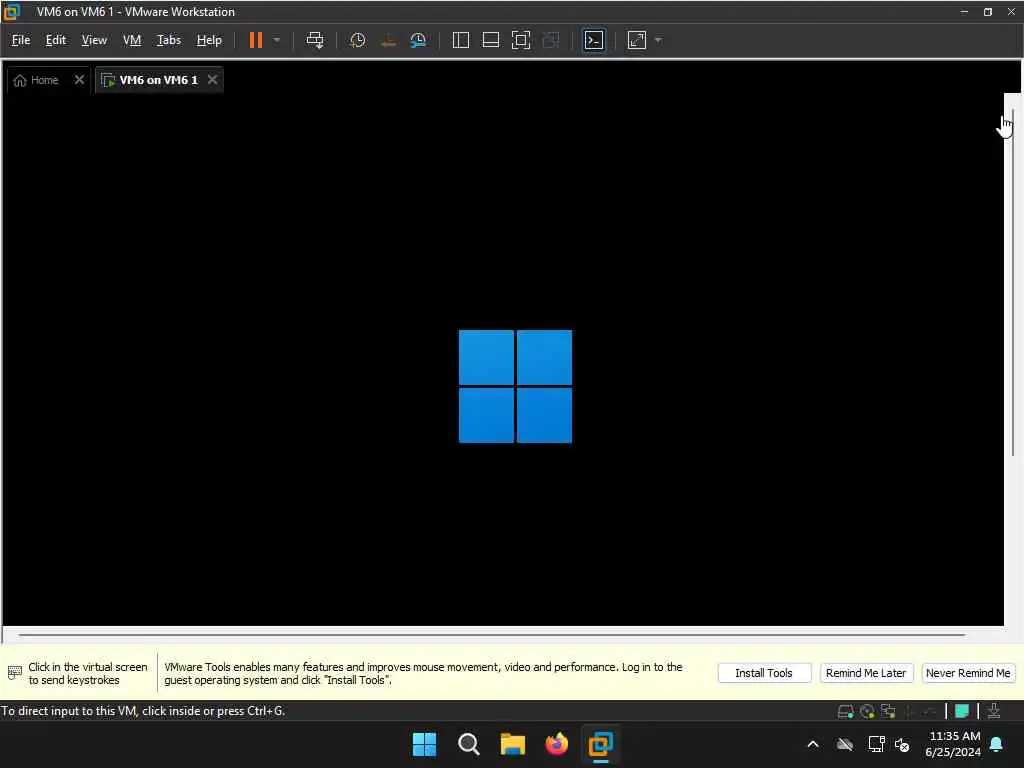
Task: Click the CD/DVD drive status icon
Action: (x=867, y=711)
